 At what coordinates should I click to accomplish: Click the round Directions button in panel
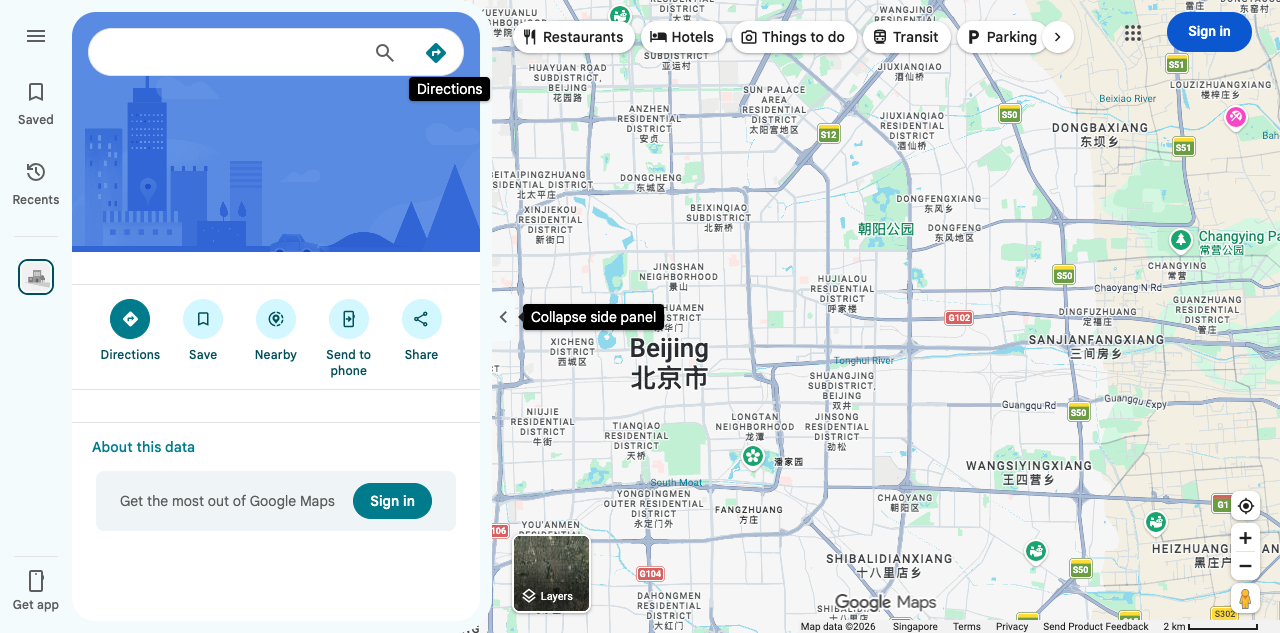[x=130, y=319]
